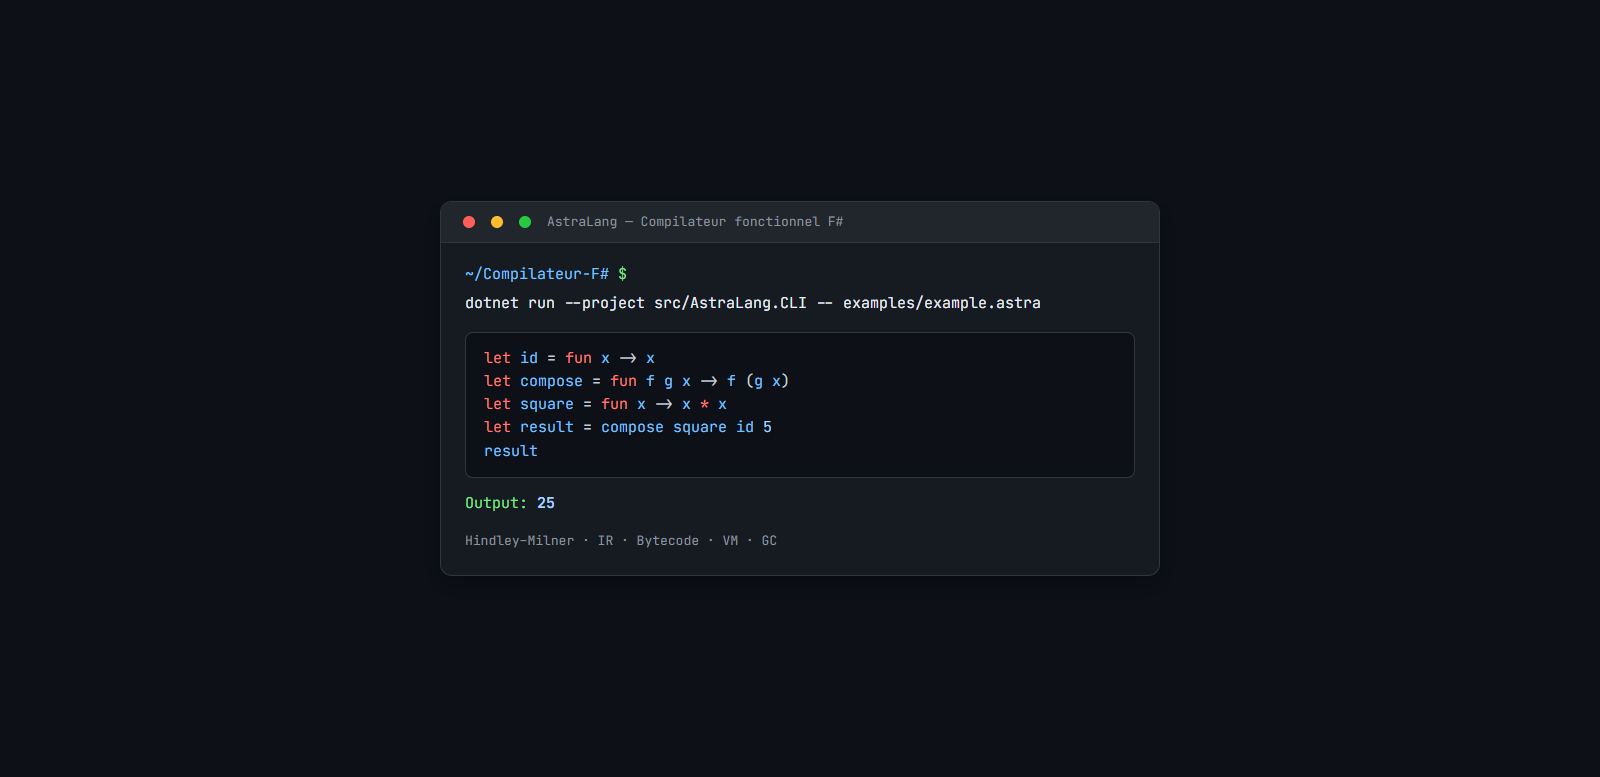Click the asterisk multiplication operator
Viewport: 1600px width, 777px height.
pyautogui.click(x=705, y=404)
